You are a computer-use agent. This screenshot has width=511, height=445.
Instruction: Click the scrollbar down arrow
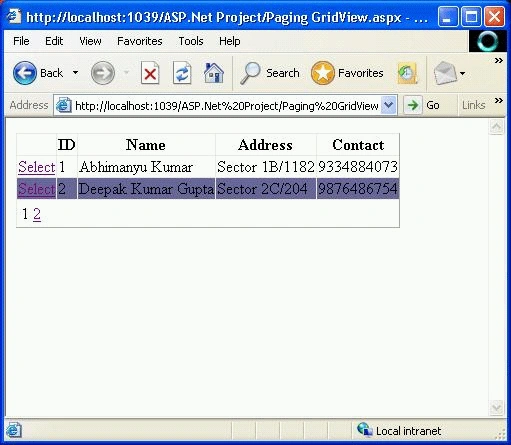496,408
